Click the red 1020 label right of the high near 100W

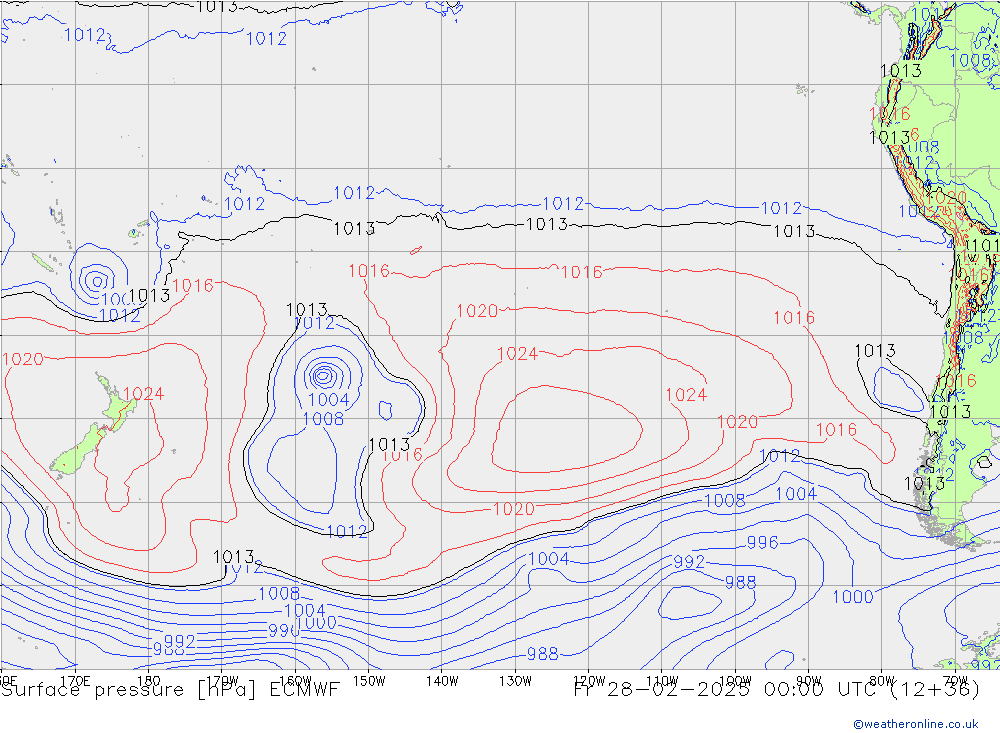click(738, 422)
